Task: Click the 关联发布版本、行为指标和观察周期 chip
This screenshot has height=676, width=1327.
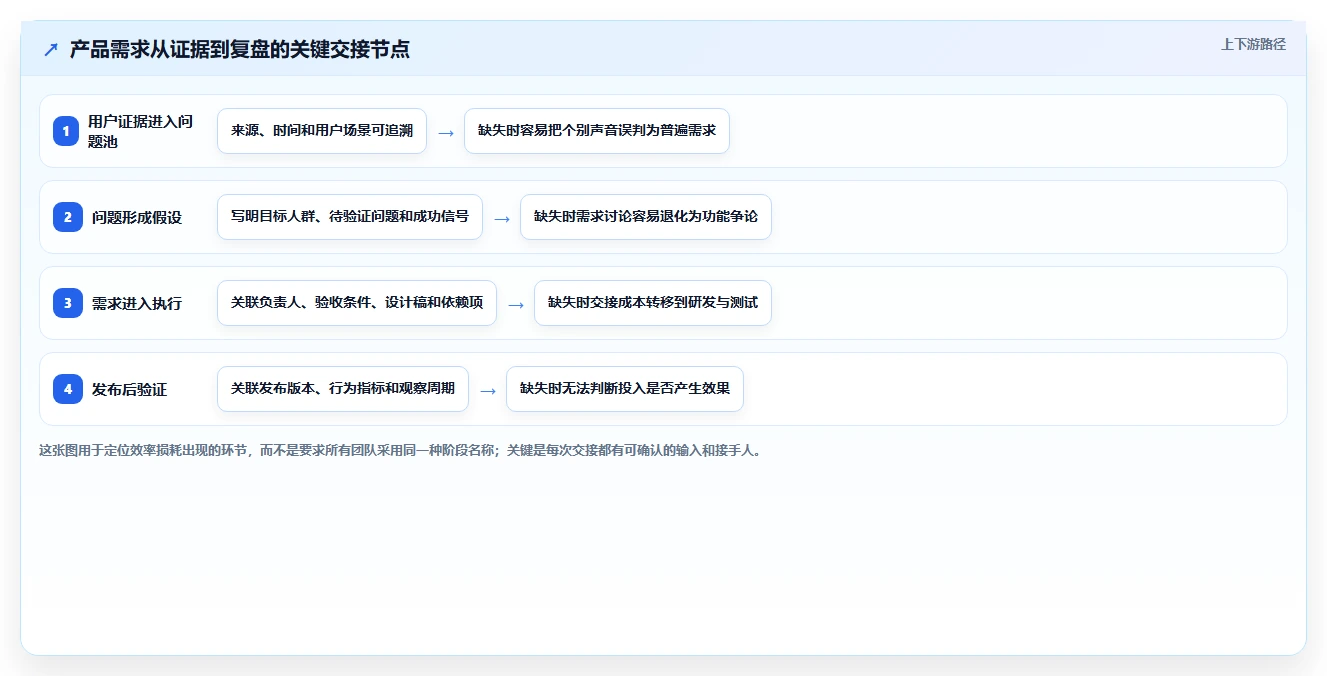Action: pyautogui.click(x=343, y=389)
